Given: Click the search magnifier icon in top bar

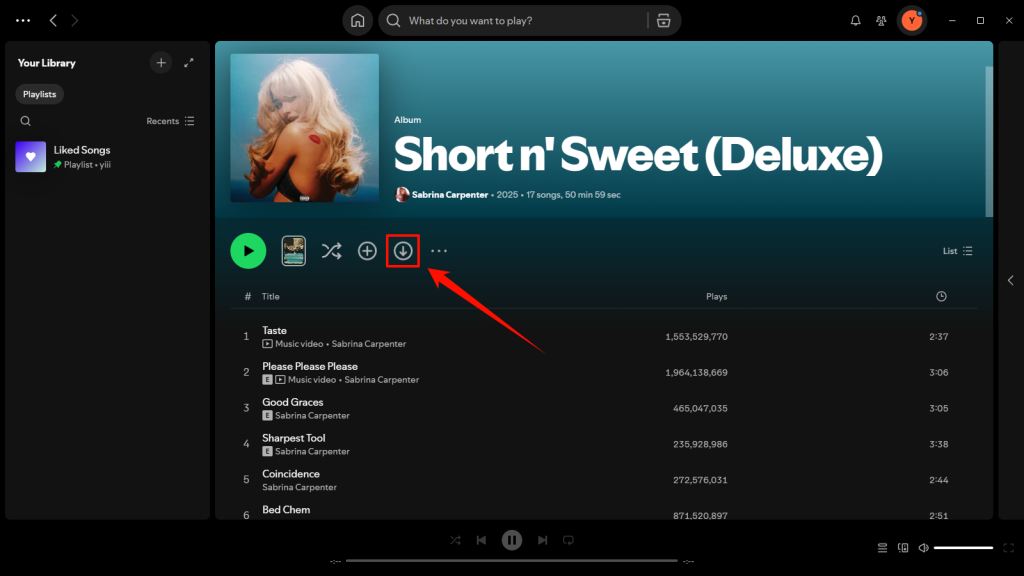Looking at the screenshot, I should (x=393, y=21).
